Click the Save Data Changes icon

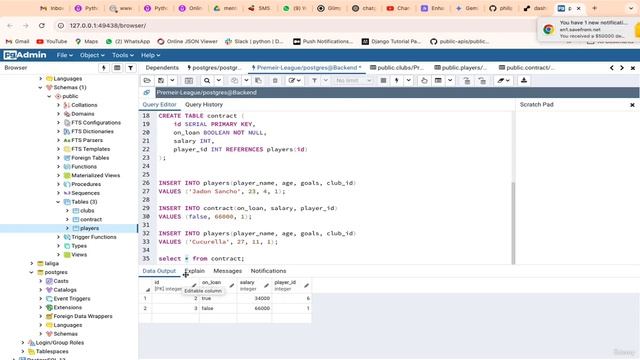(189, 80)
